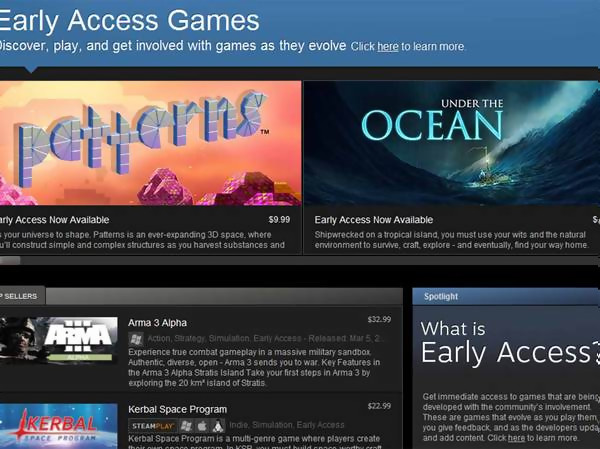Open the Patterns game banner
The width and height of the screenshot is (600, 449).
coord(150,143)
